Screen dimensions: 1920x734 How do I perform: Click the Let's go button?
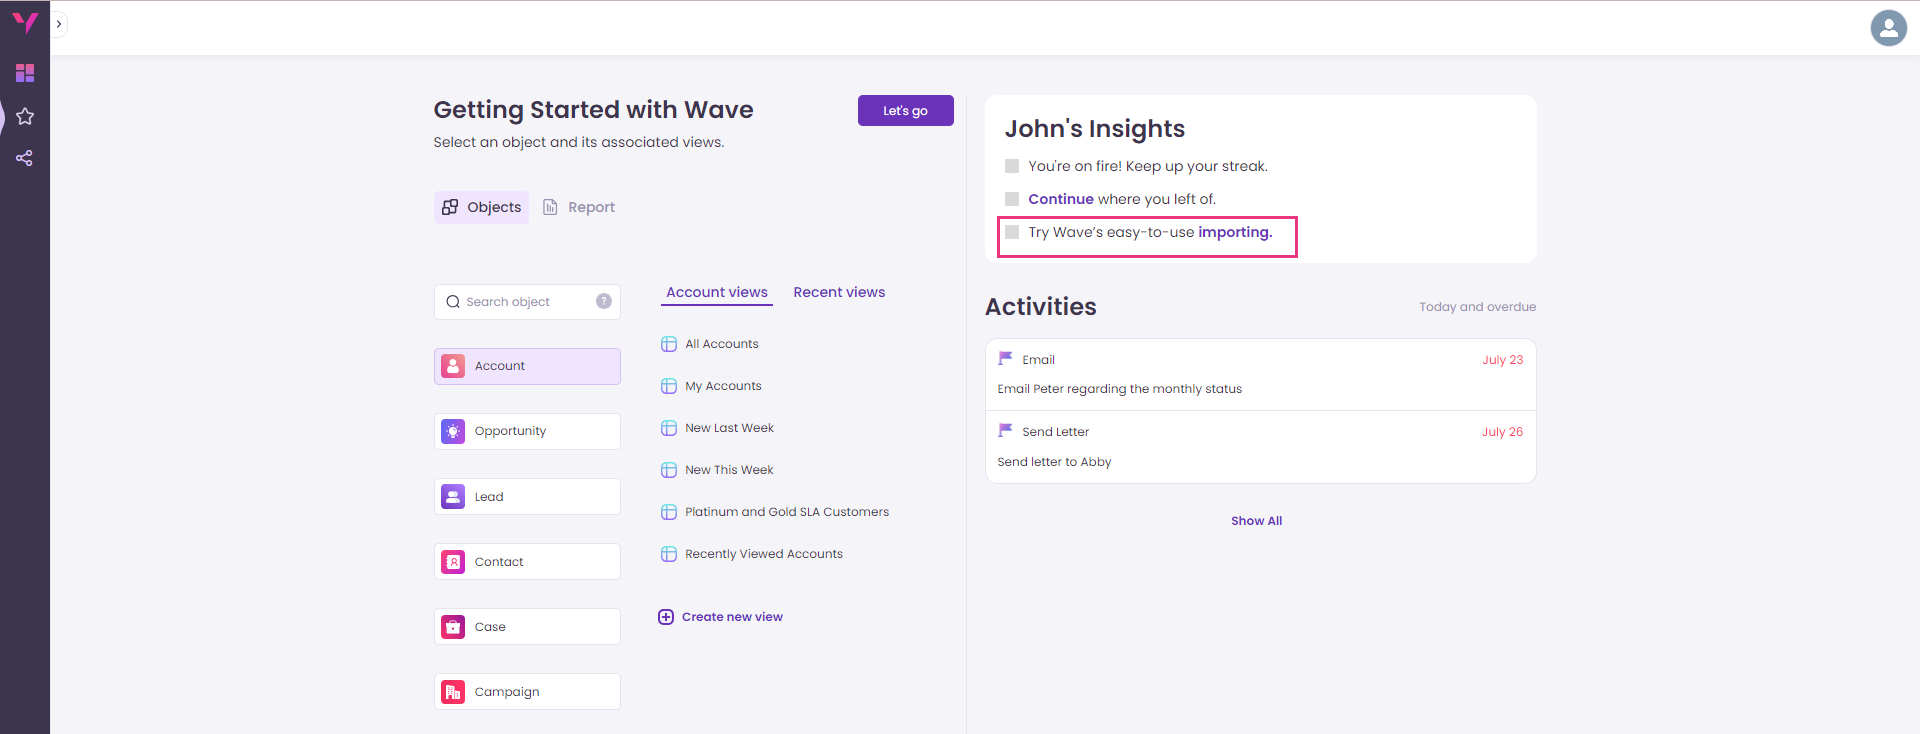click(x=905, y=110)
